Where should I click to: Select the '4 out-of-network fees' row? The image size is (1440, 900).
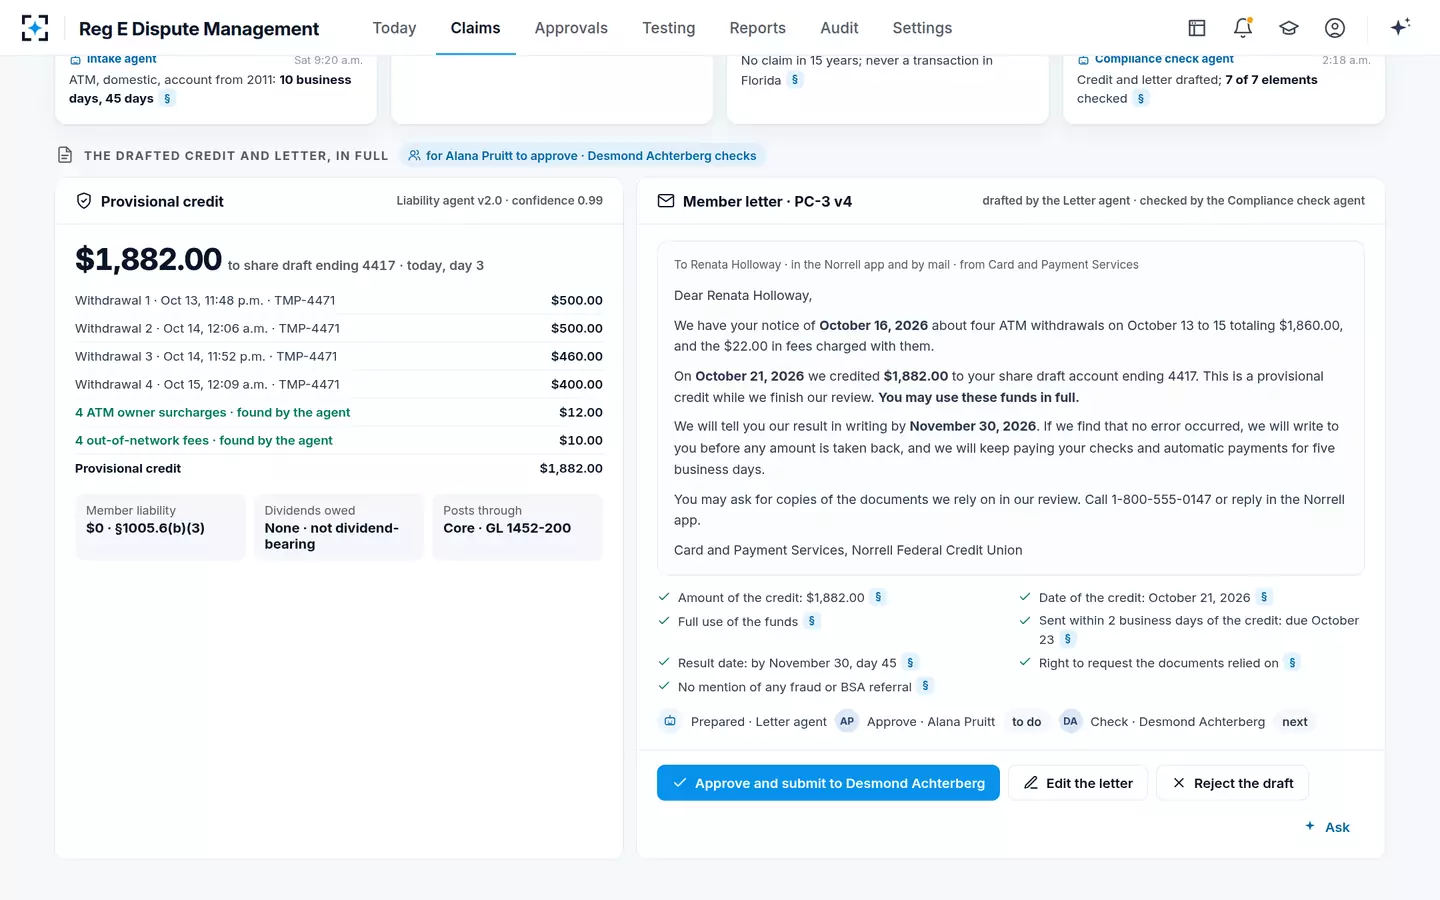[339, 440]
